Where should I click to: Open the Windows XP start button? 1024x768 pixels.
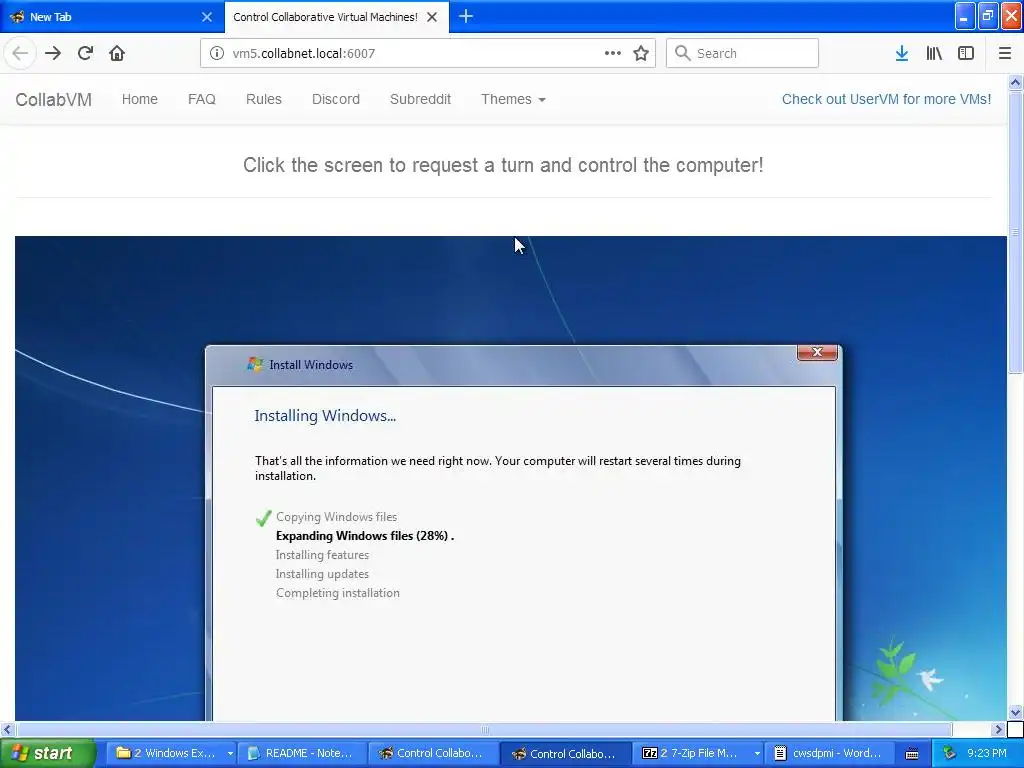pos(47,753)
